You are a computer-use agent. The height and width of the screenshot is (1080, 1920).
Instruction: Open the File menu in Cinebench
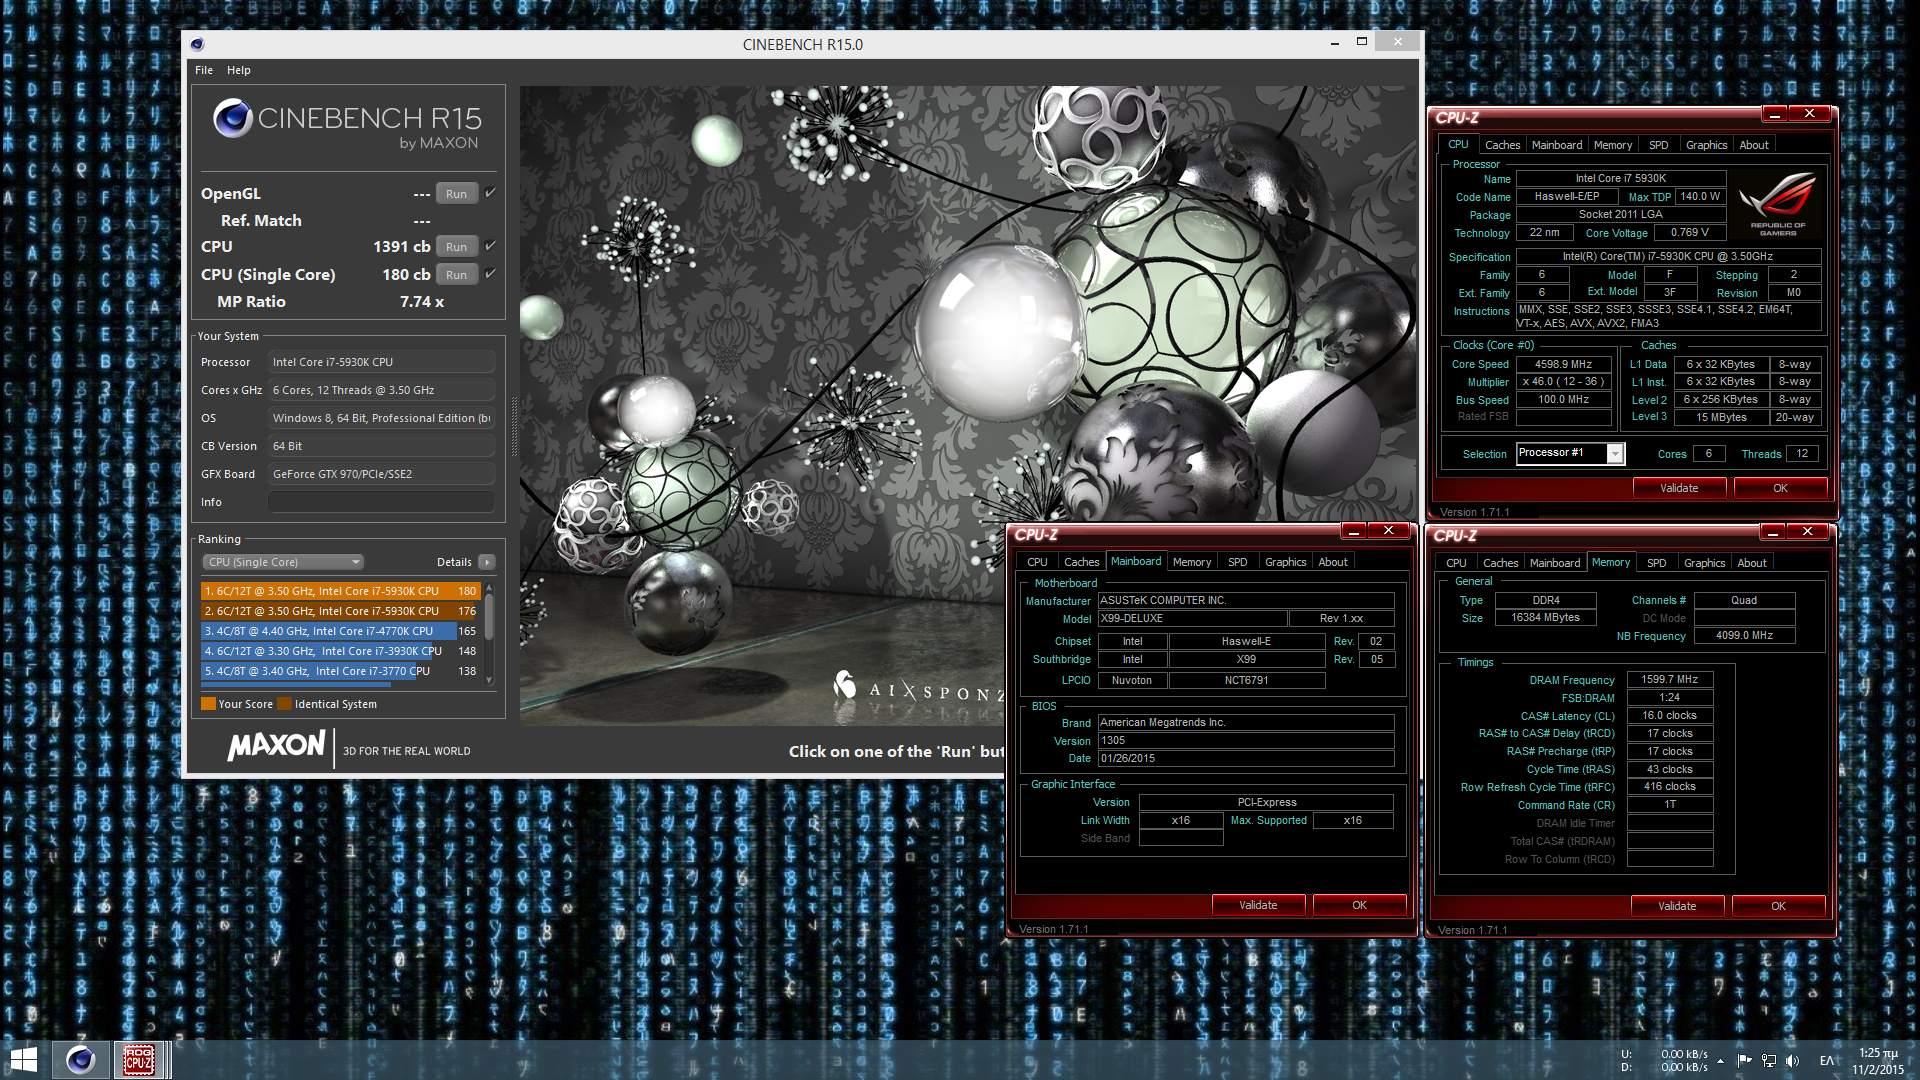click(x=204, y=70)
